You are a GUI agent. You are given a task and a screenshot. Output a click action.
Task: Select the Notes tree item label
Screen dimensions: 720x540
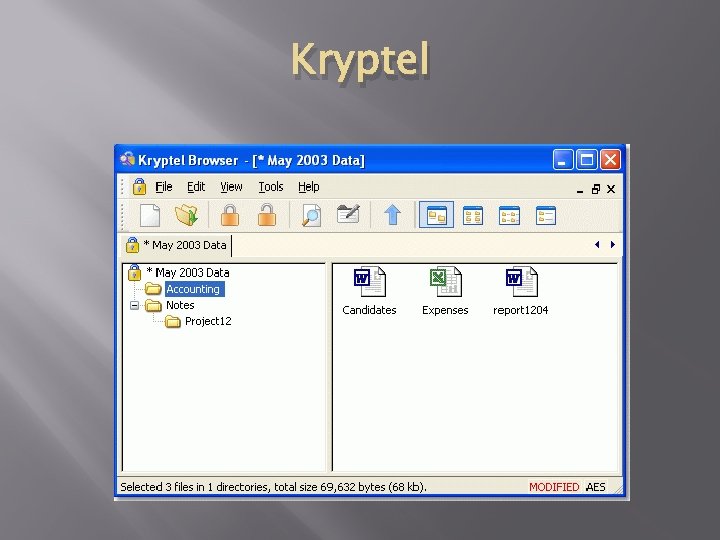point(180,305)
